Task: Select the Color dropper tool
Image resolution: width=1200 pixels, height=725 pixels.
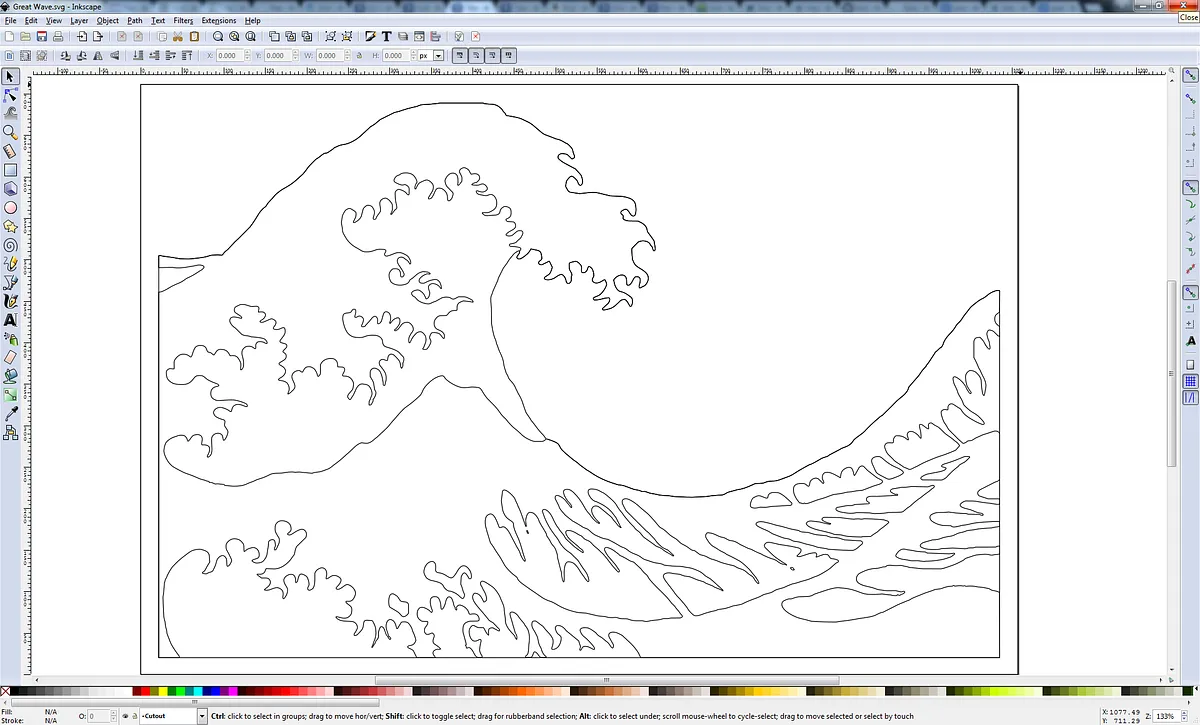Action: [11, 414]
